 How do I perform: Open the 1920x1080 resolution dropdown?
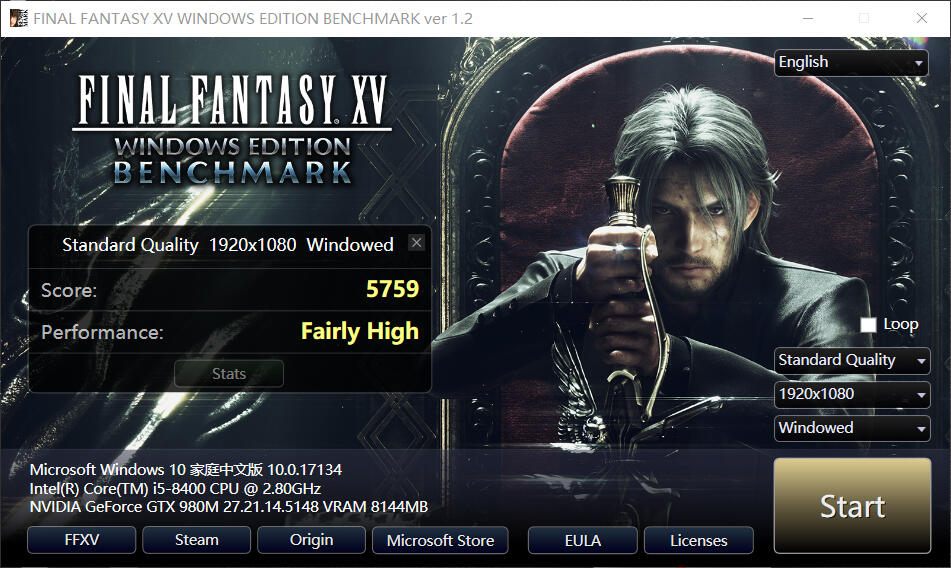[x=852, y=395]
